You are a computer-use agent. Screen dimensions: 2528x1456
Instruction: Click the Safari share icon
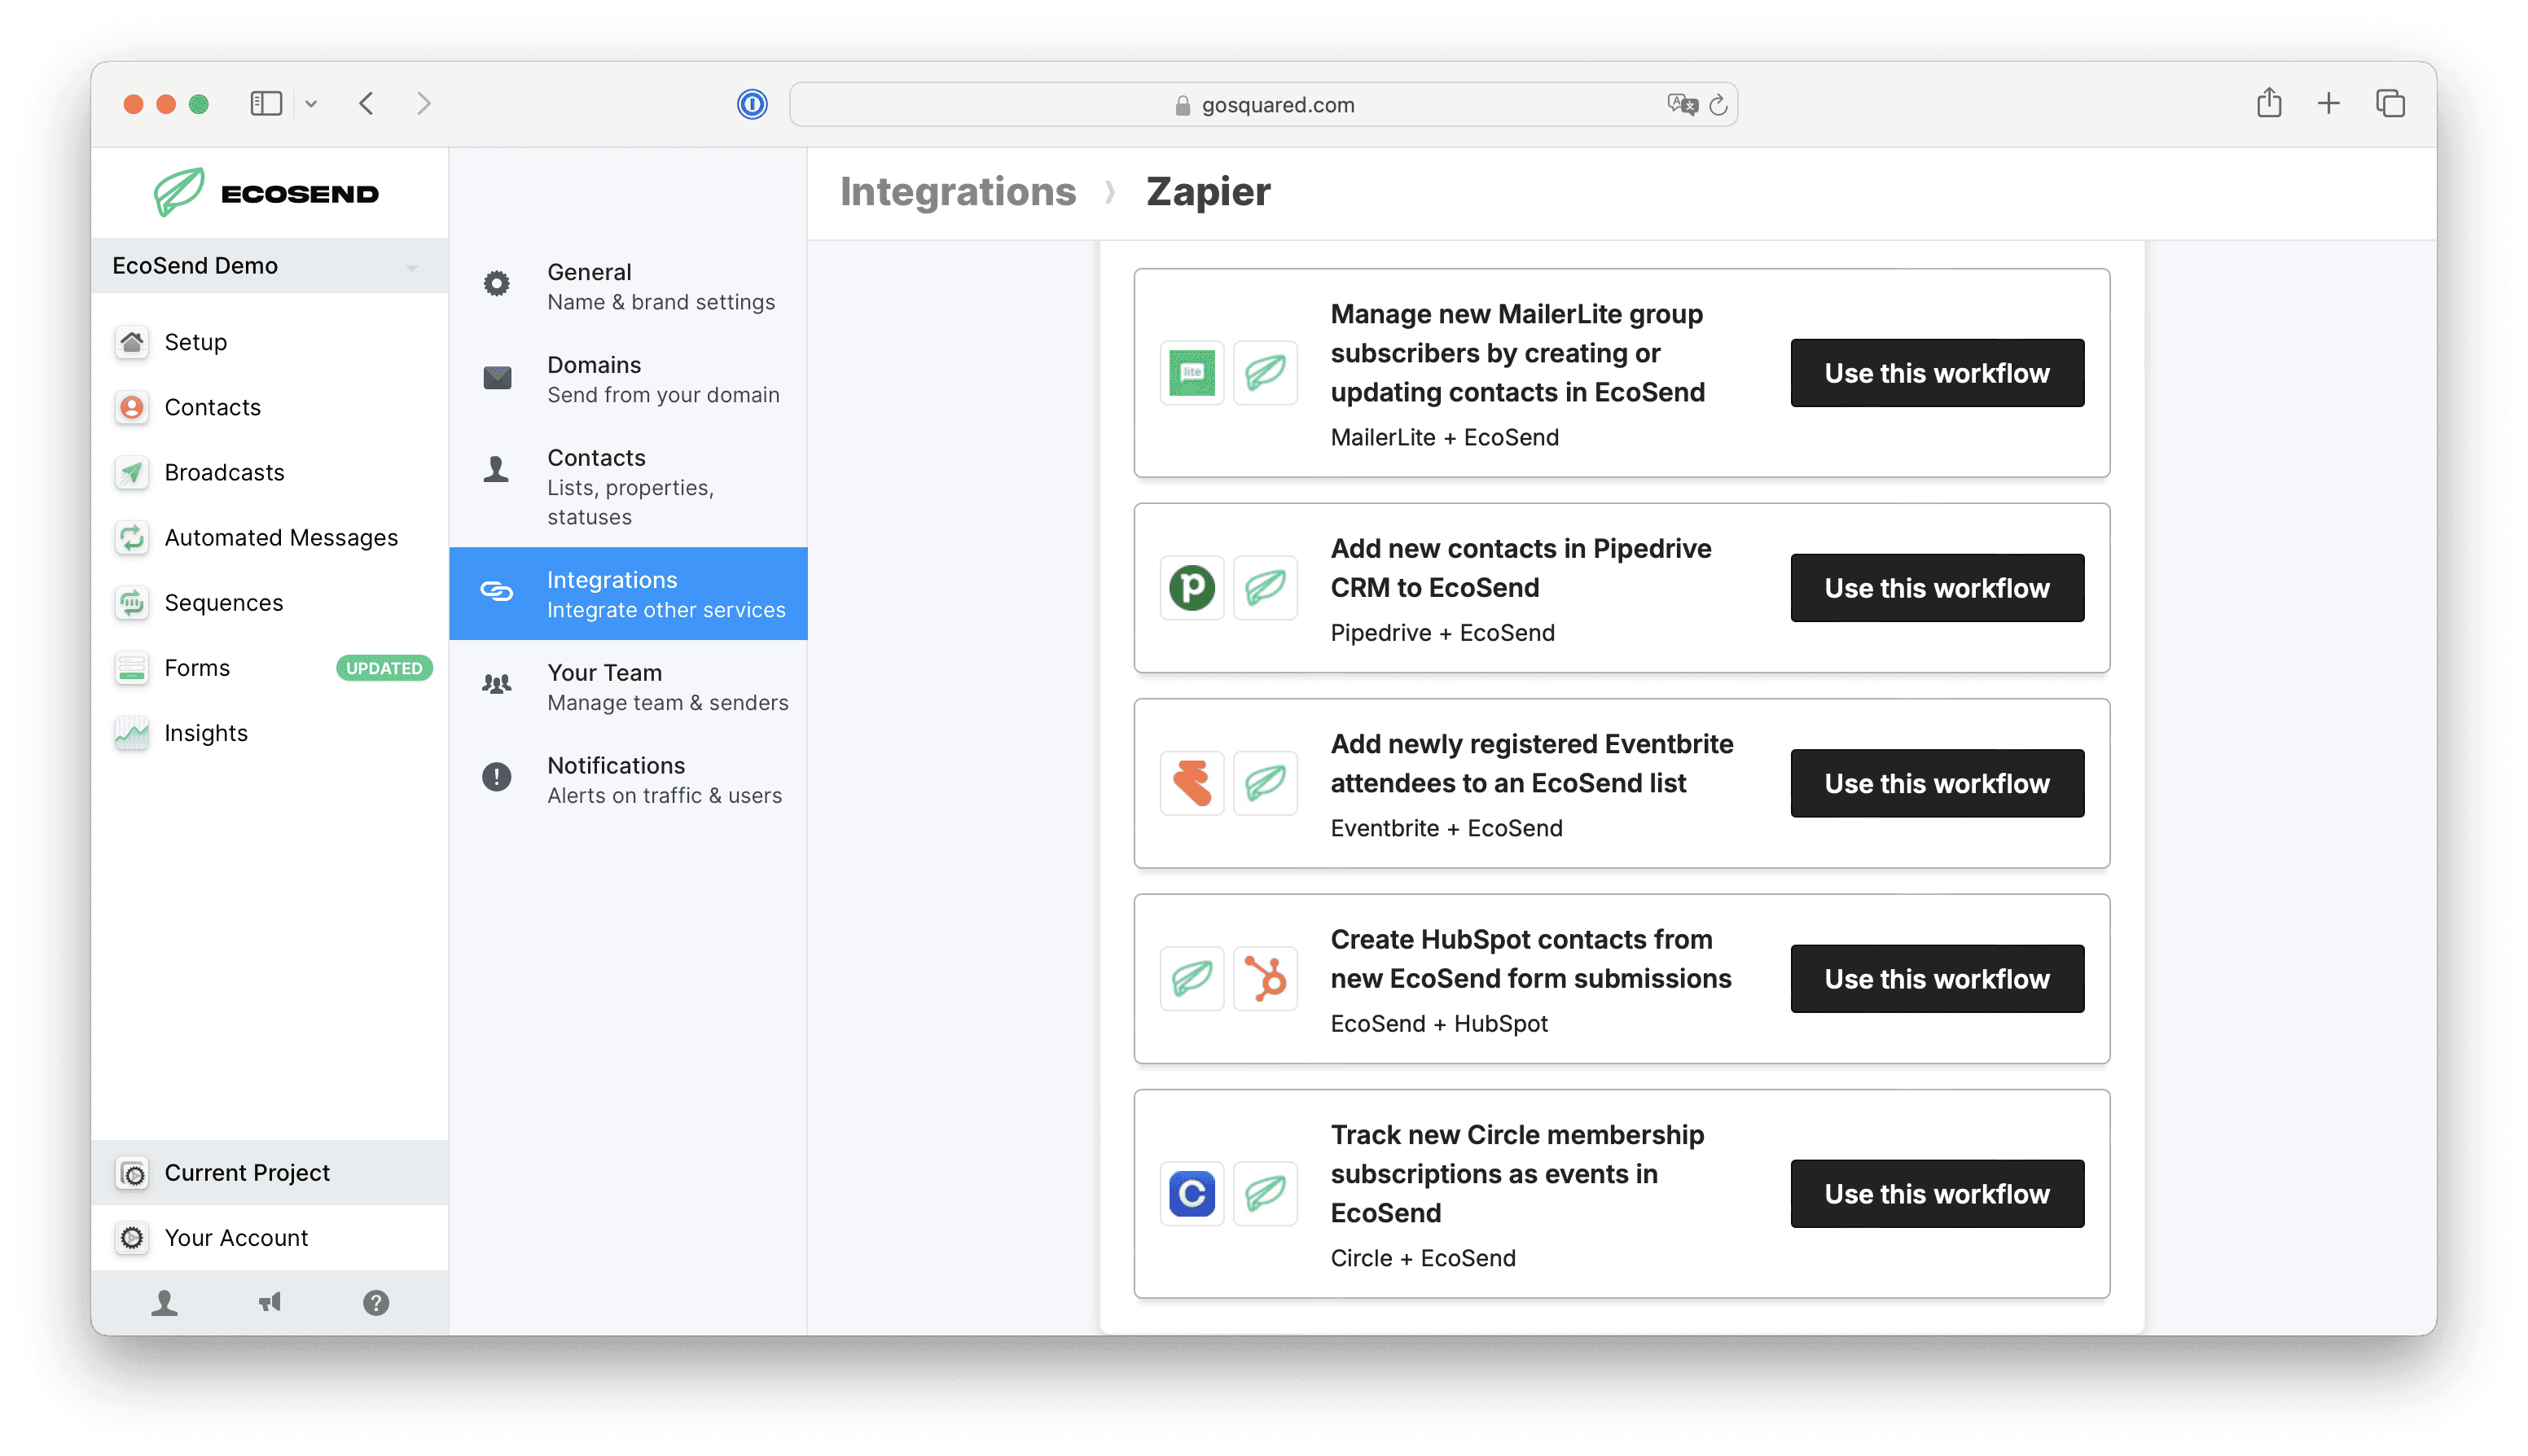coord(2269,102)
